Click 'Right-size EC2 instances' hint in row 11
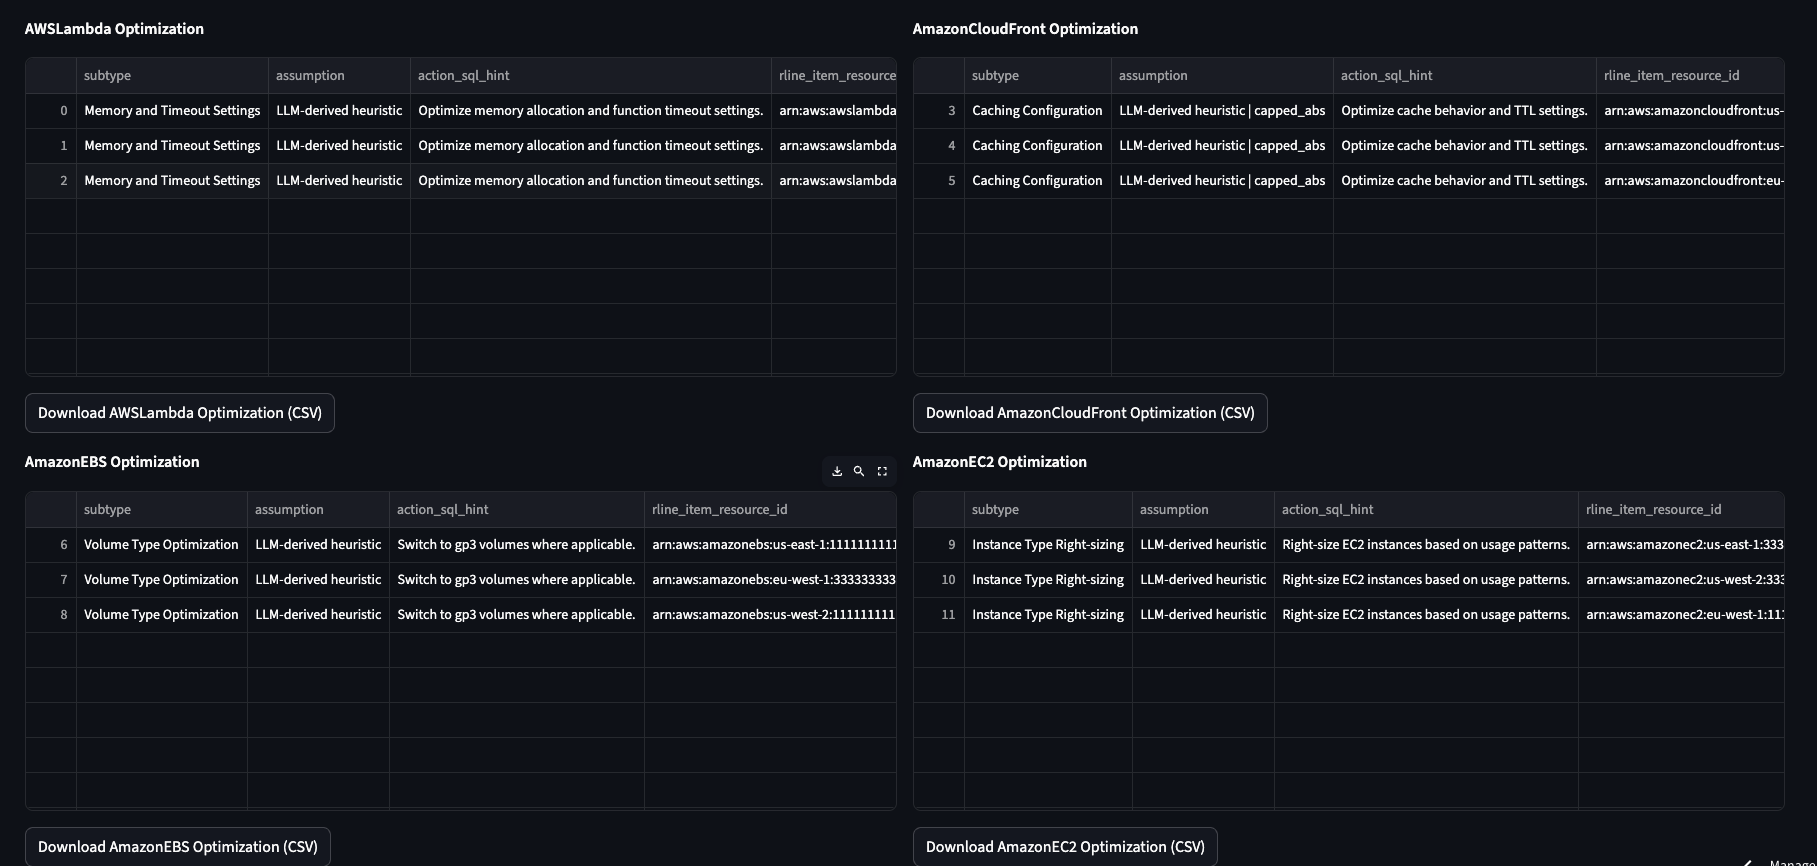The image size is (1817, 866). click(x=1426, y=615)
